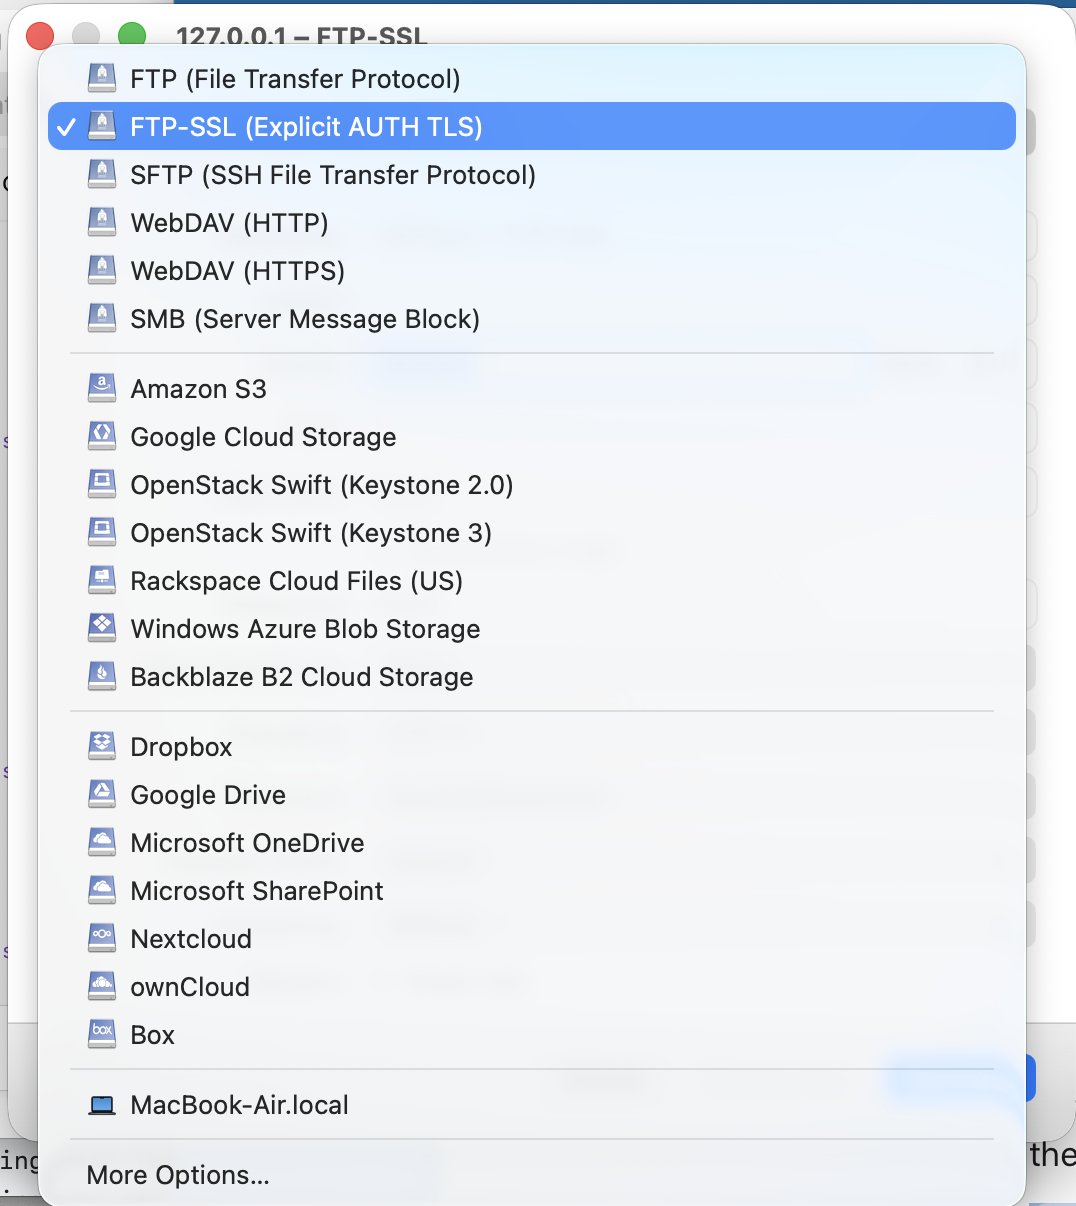Pick Rackspace Cloud Files (US)
Viewport: 1076px width, 1206px height.
coord(296,581)
